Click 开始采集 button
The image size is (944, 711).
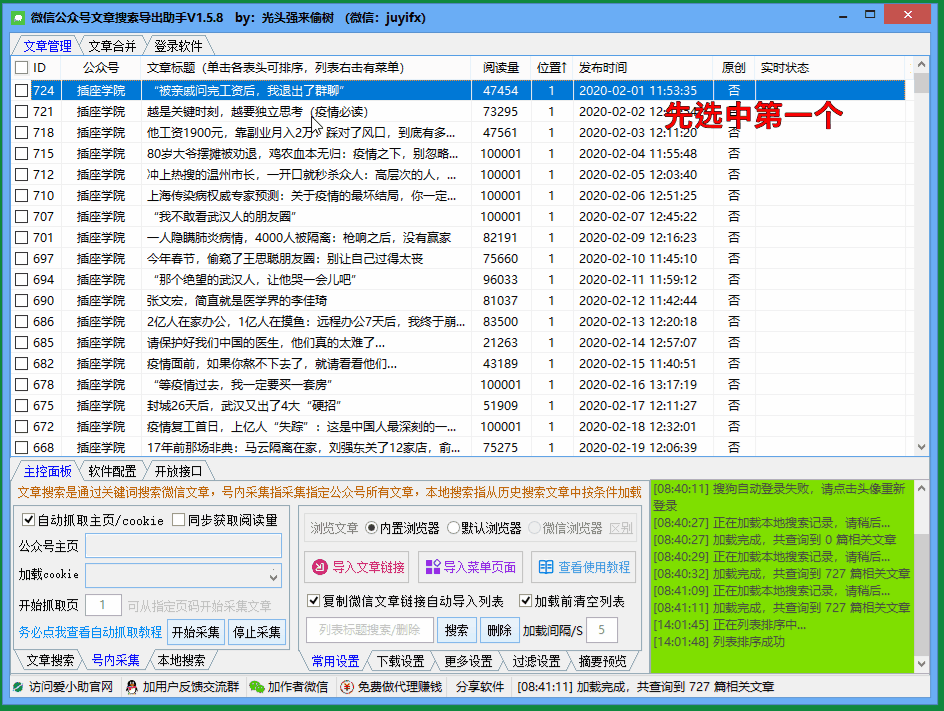196,632
